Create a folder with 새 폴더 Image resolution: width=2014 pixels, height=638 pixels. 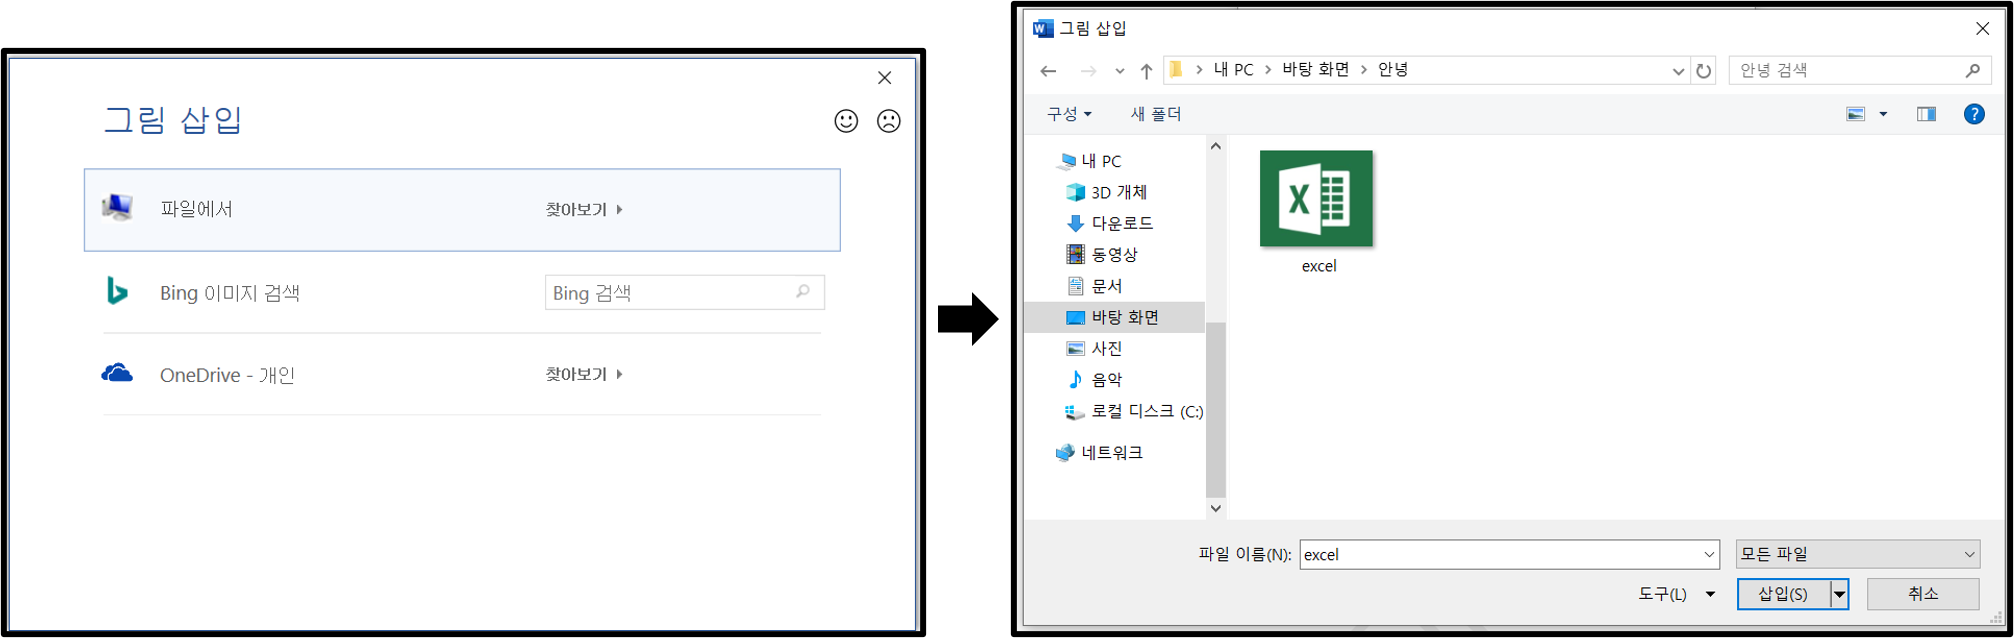click(x=1156, y=114)
